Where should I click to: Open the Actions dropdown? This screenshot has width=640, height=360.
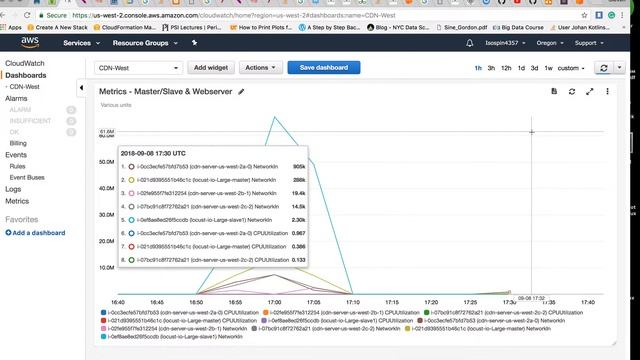260,68
